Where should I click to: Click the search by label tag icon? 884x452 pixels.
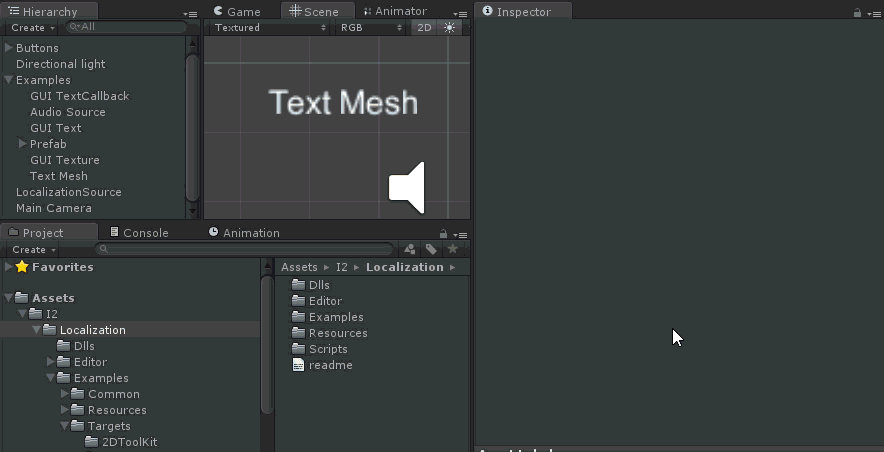[x=431, y=249]
